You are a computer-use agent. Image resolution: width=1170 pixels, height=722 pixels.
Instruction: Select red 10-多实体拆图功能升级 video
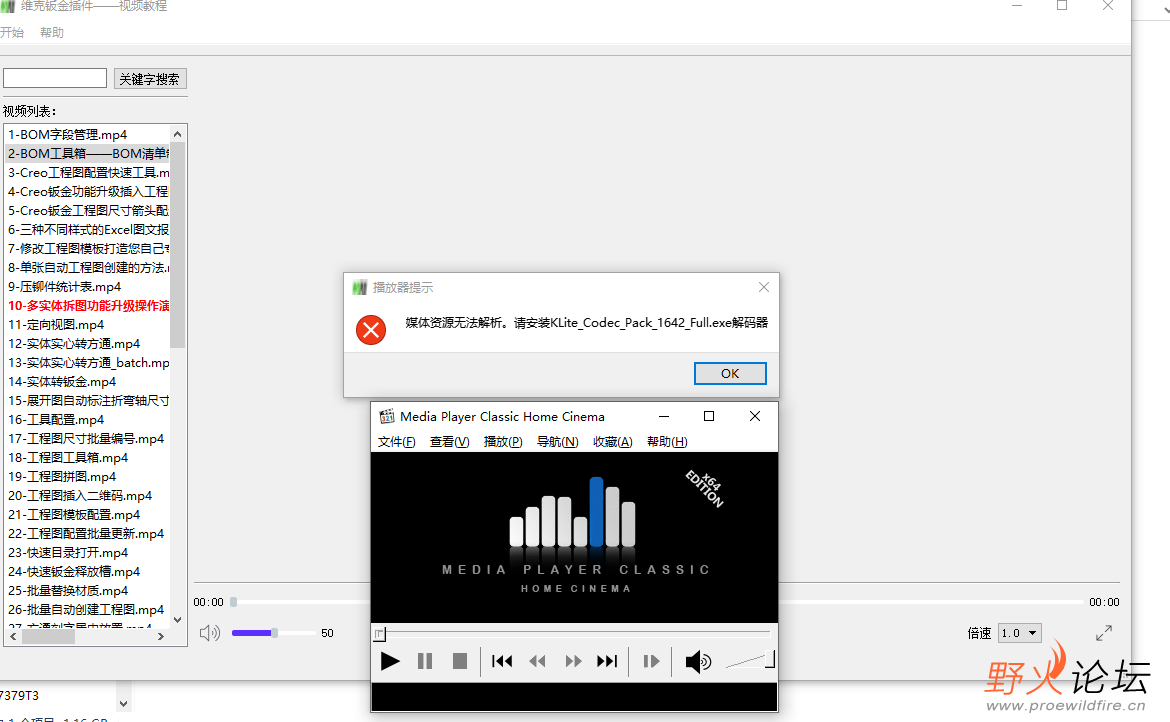click(87, 306)
